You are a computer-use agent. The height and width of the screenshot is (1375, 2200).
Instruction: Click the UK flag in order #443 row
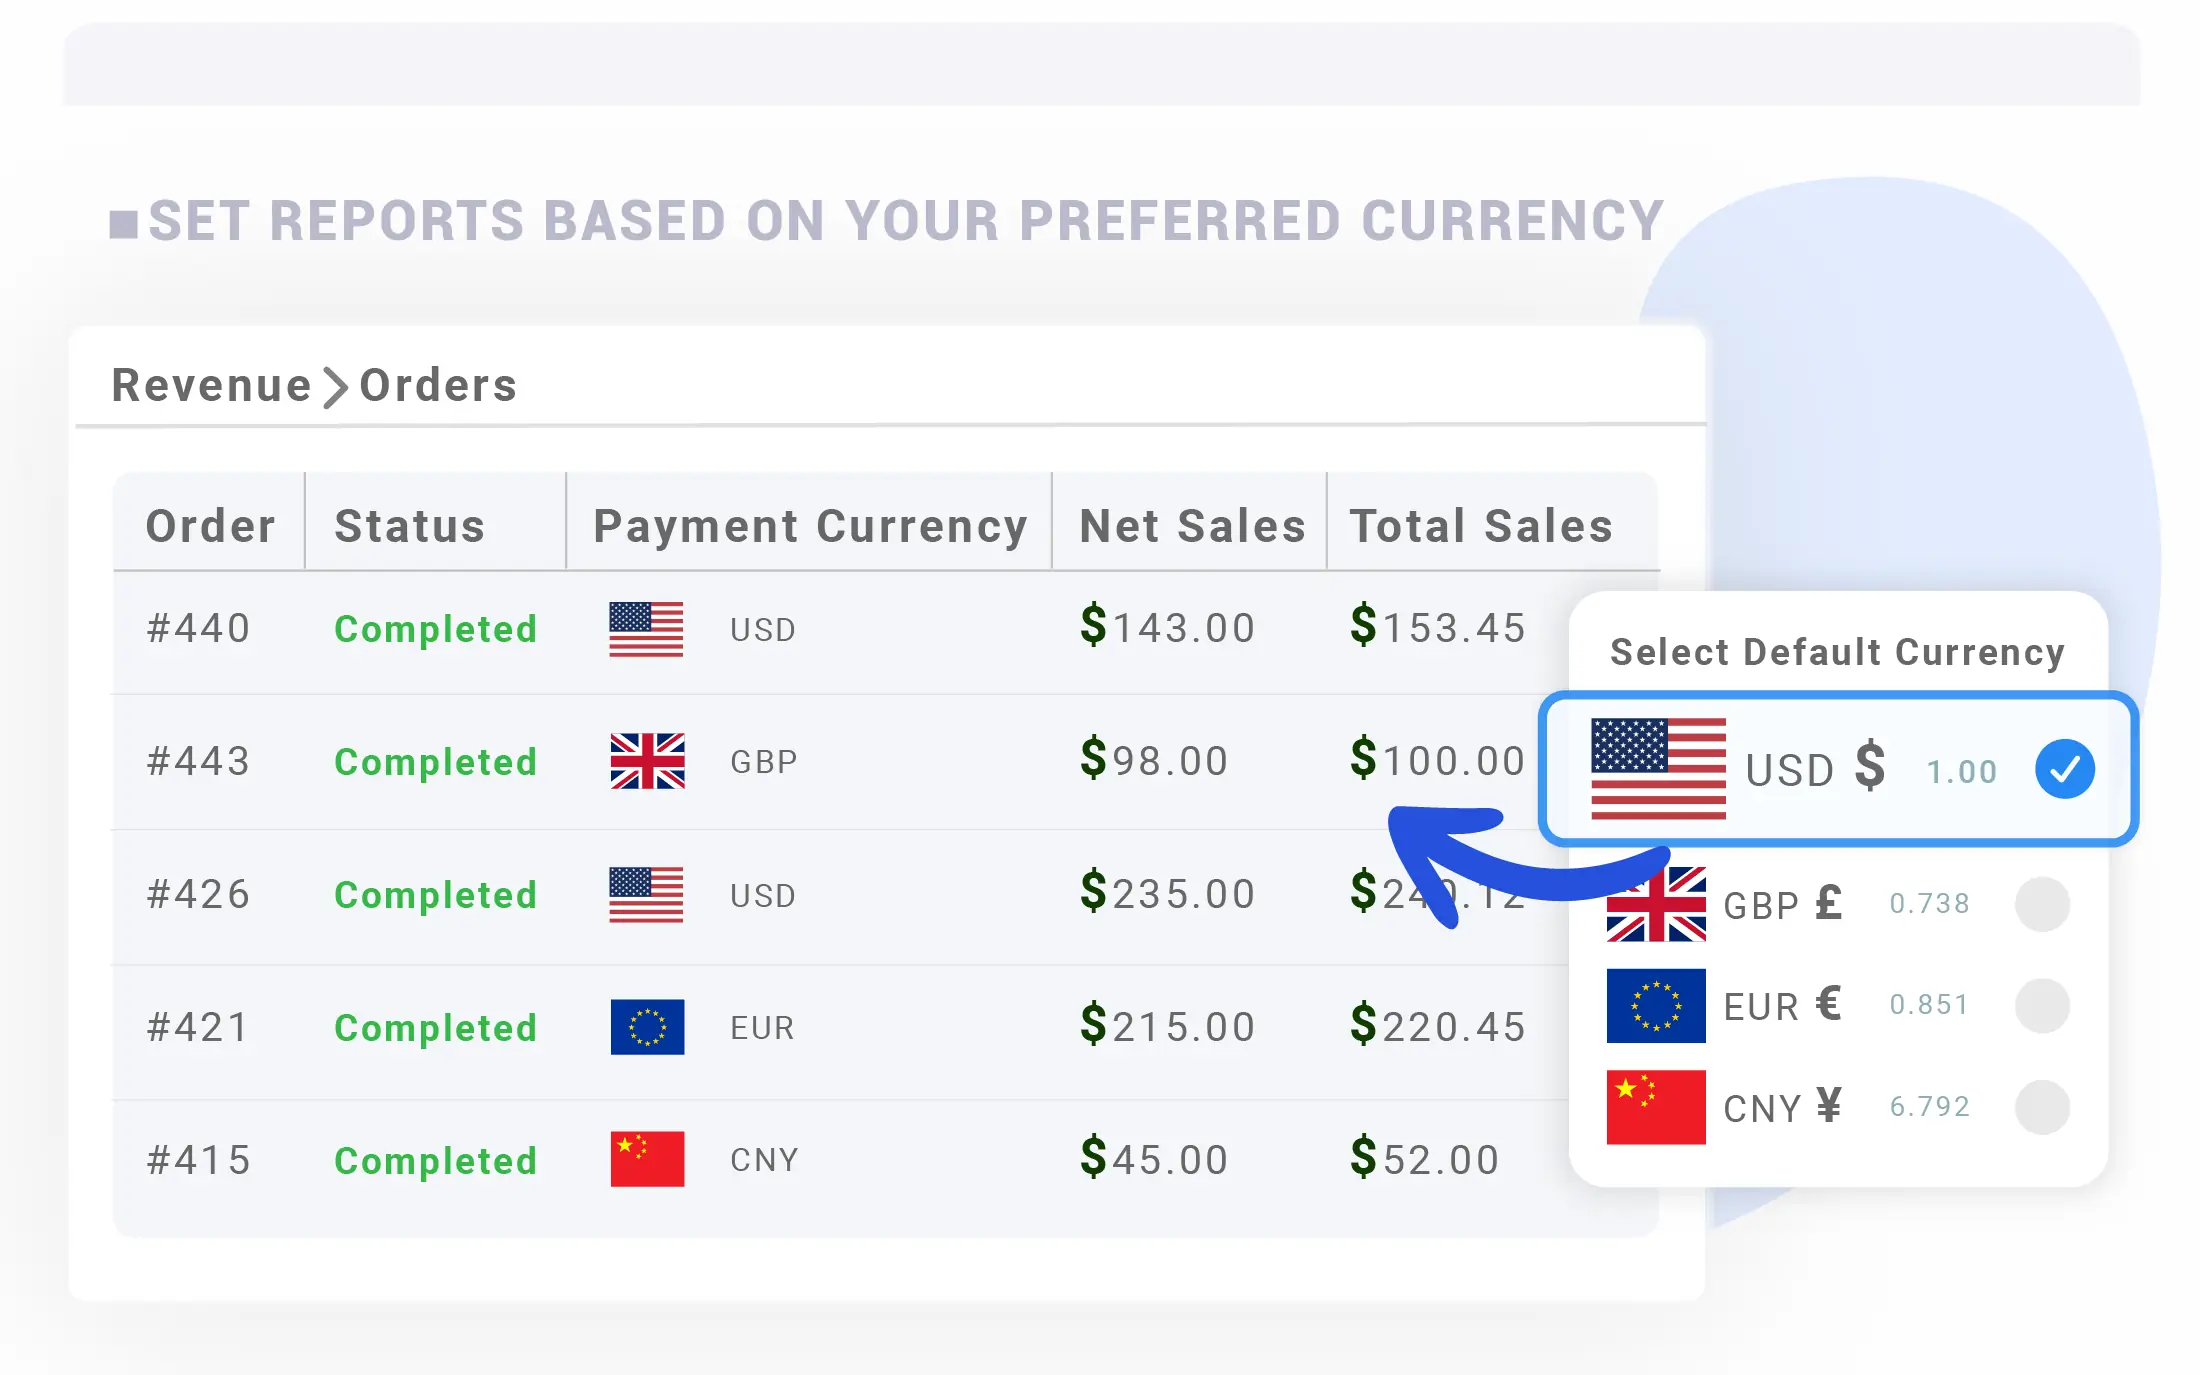(647, 761)
